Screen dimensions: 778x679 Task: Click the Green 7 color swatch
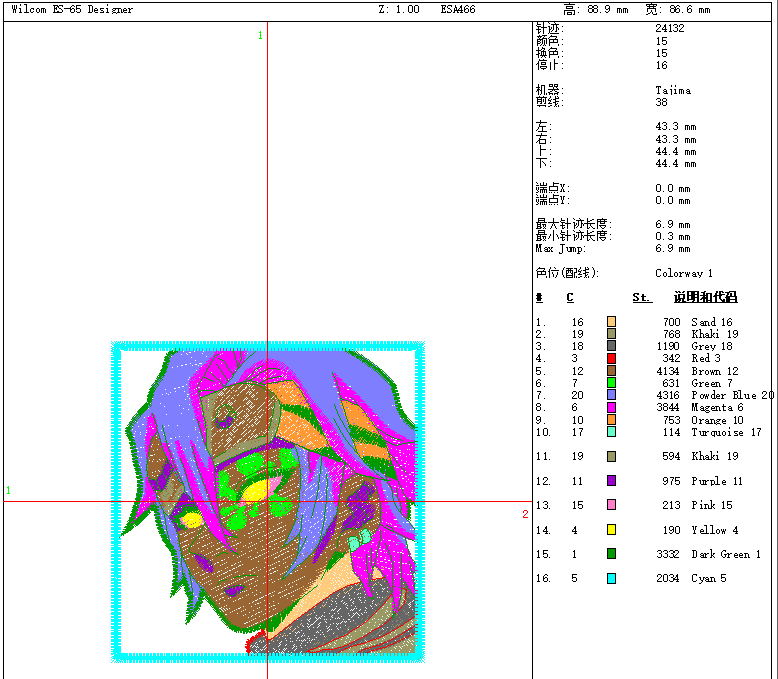(611, 383)
